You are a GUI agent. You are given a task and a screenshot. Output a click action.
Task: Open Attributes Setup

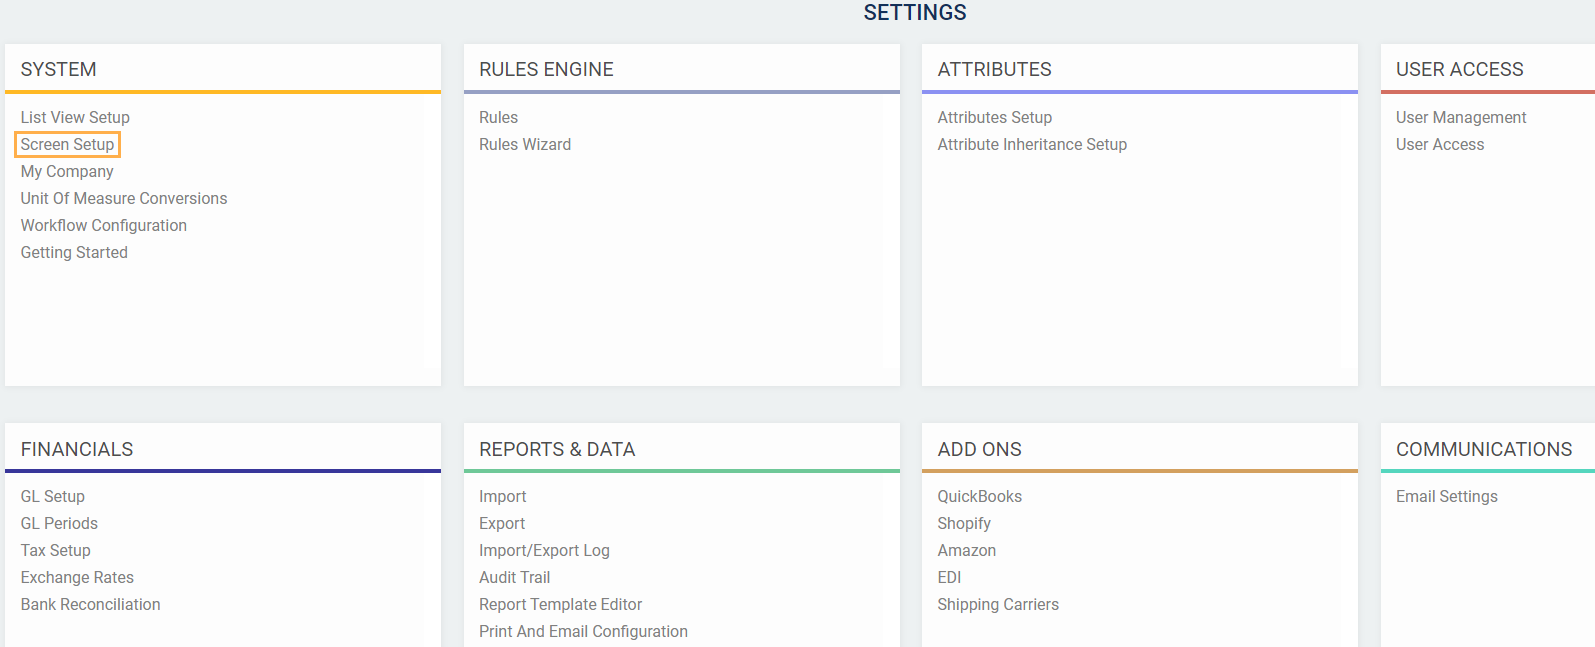pyautogui.click(x=994, y=117)
